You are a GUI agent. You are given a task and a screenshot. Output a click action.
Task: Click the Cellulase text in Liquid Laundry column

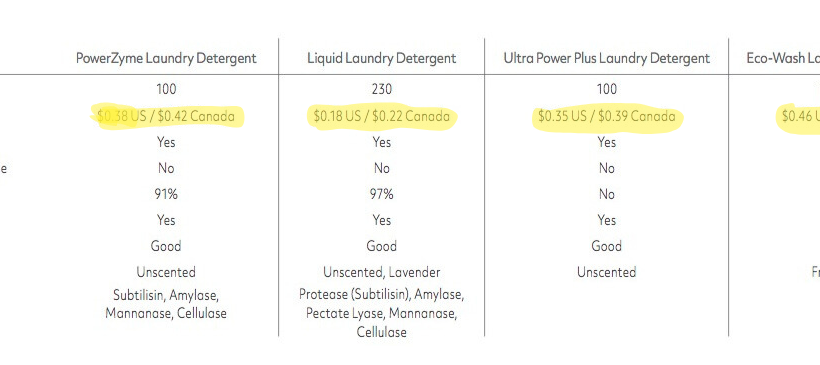tap(382, 332)
